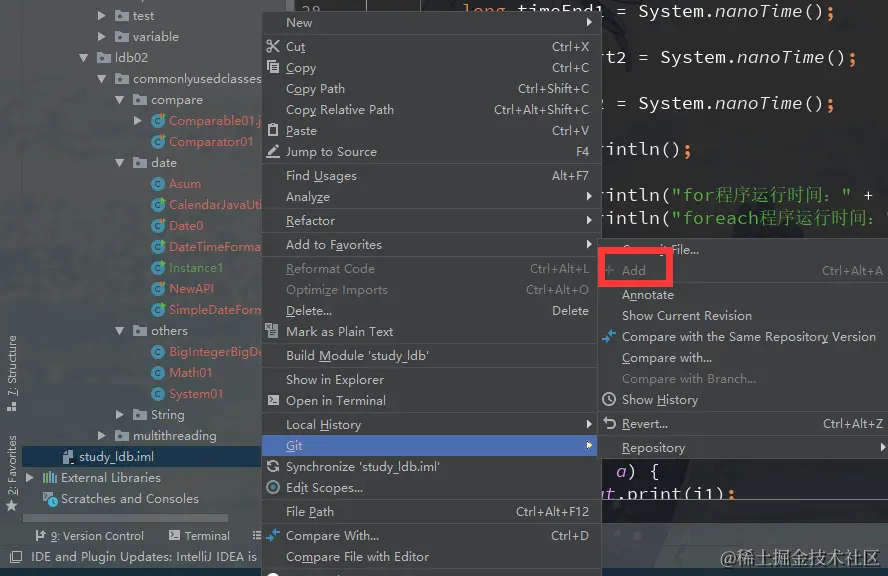Choose Copy Path from context menu

(430, 88)
